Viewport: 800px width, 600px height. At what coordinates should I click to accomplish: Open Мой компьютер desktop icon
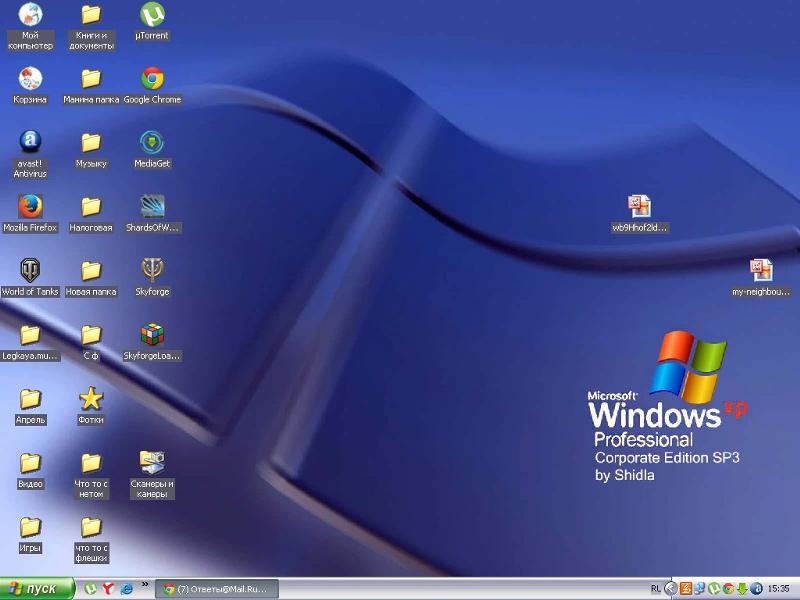tap(30, 26)
